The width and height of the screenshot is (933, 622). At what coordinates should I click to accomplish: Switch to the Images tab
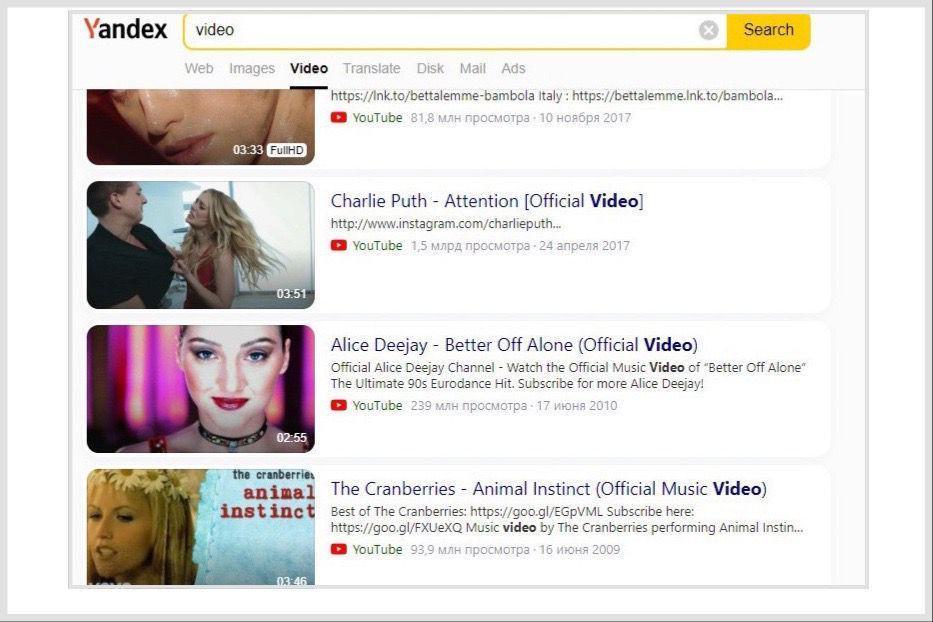(x=252, y=68)
